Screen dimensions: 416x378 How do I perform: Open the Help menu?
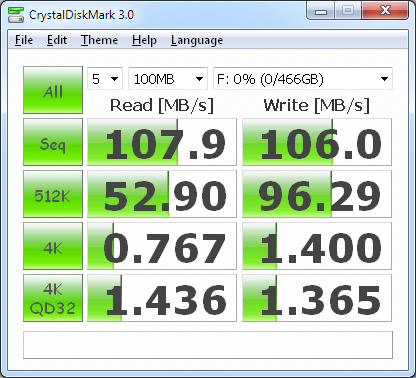click(x=144, y=40)
